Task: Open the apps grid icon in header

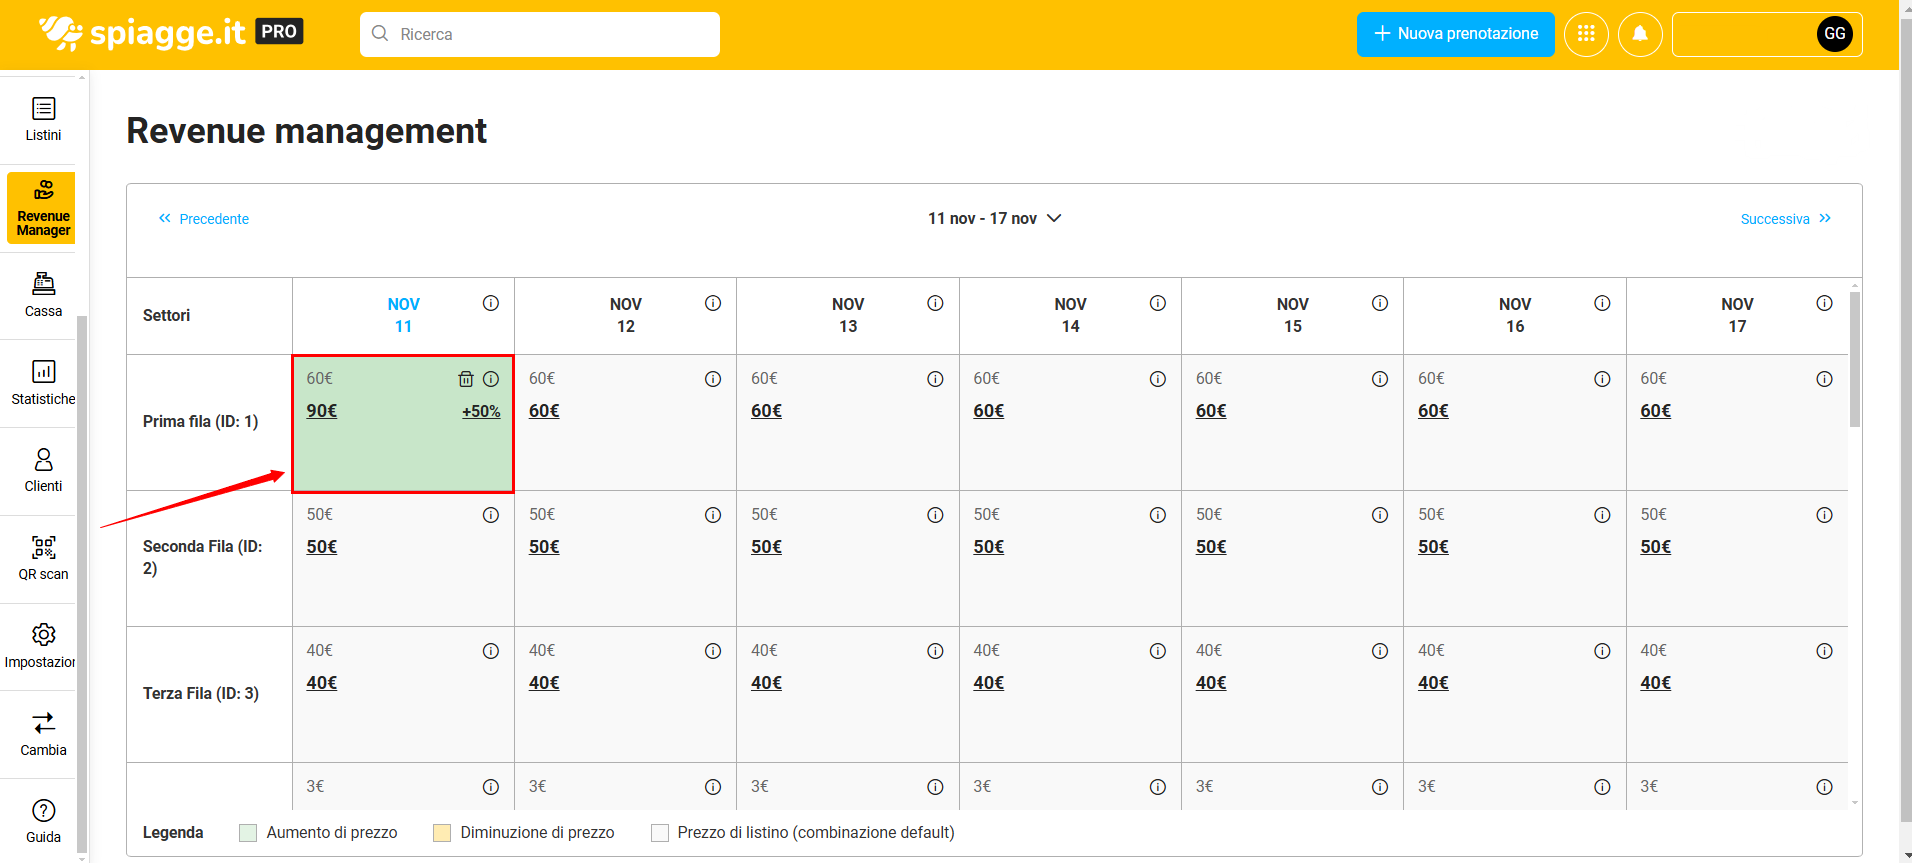Action: click(x=1586, y=34)
